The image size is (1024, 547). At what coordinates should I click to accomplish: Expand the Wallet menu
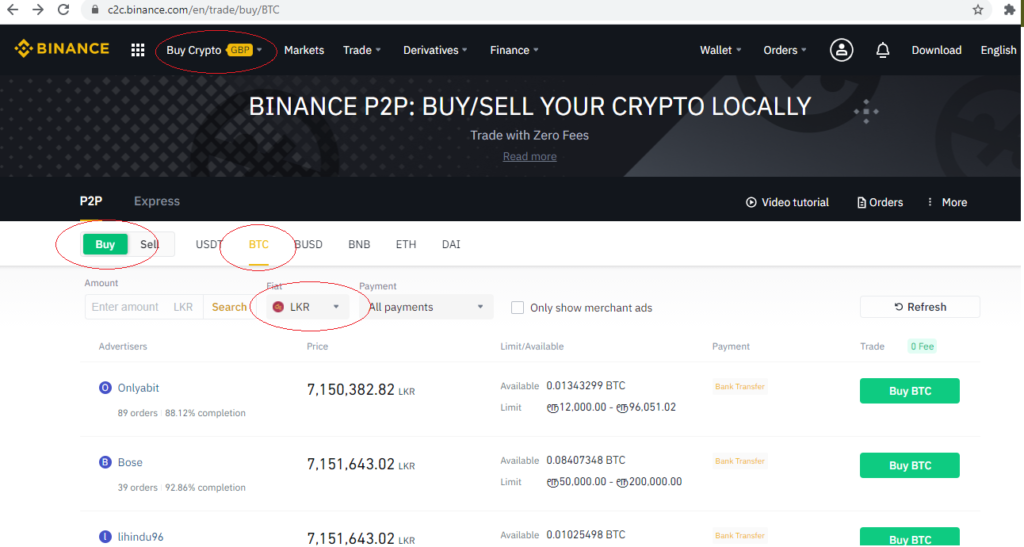720,50
